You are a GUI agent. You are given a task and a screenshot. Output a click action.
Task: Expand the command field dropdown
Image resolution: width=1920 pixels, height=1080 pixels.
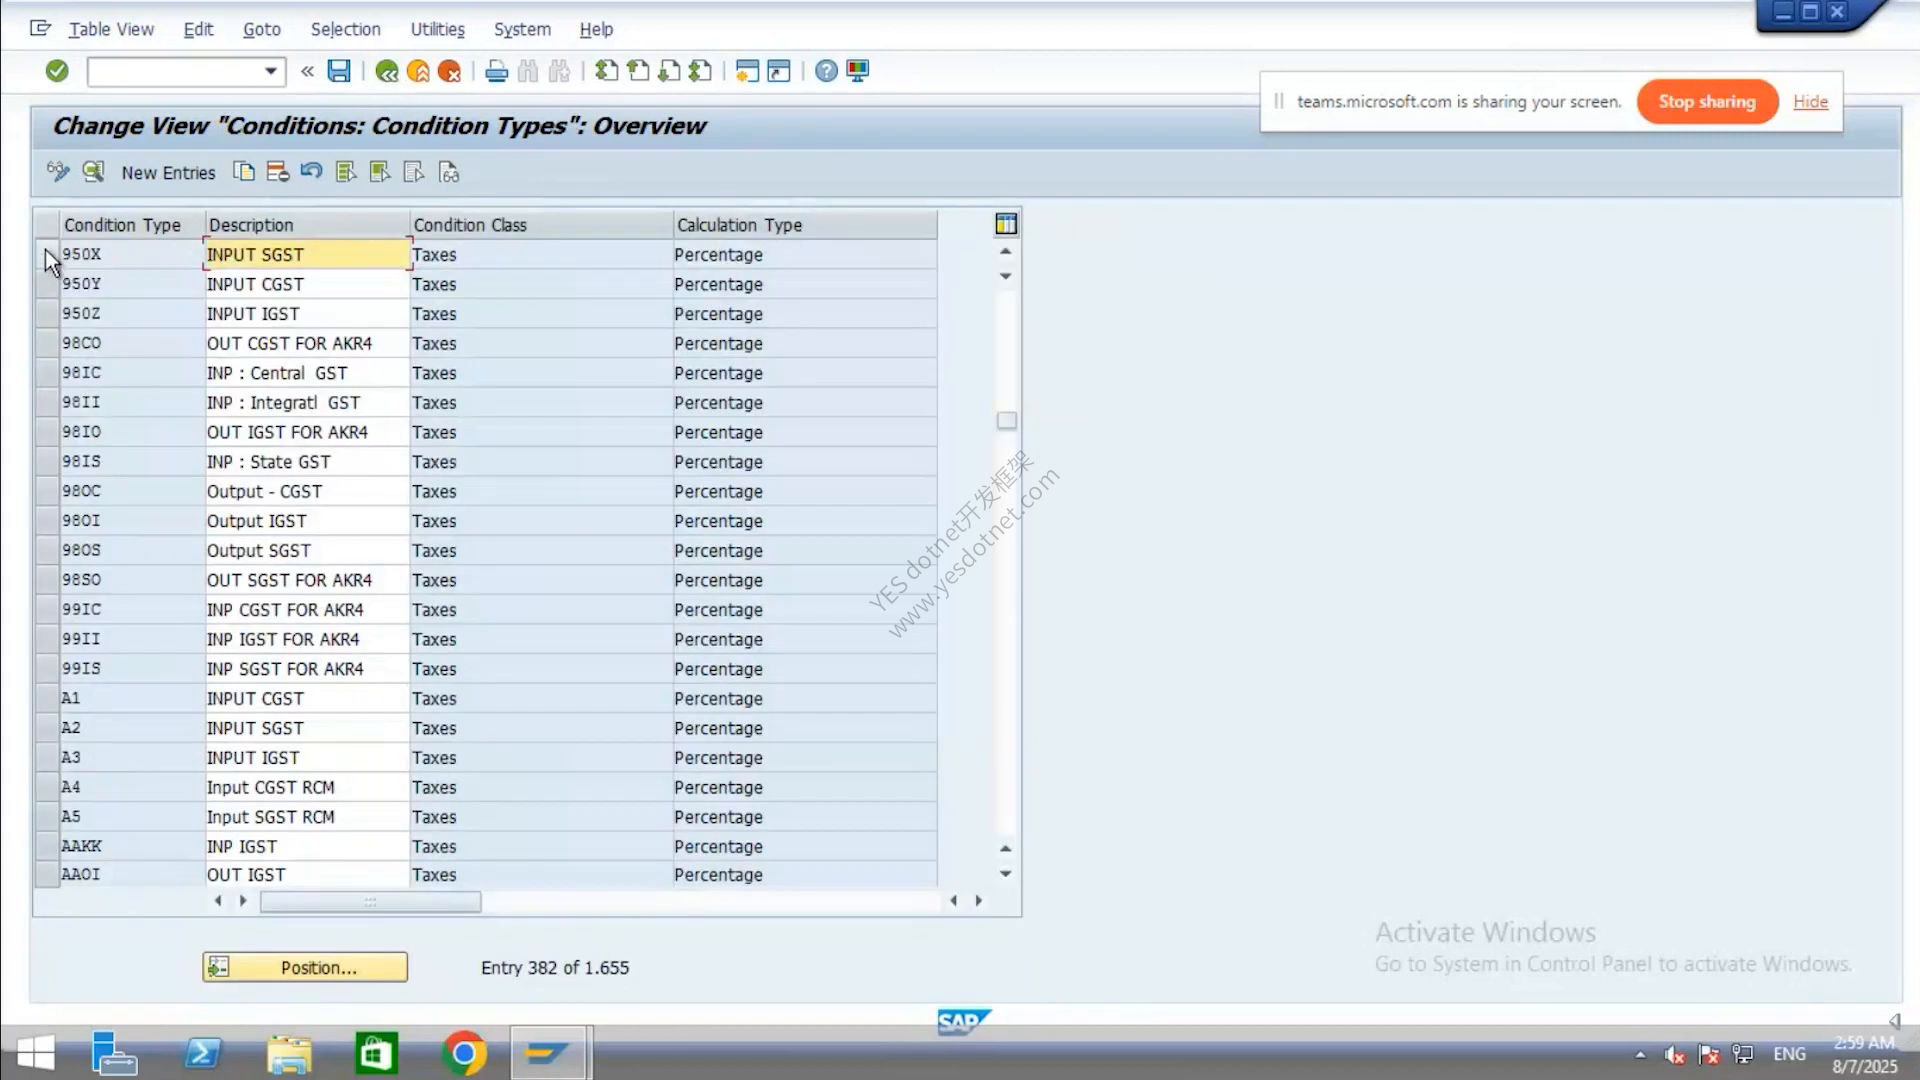click(x=270, y=71)
